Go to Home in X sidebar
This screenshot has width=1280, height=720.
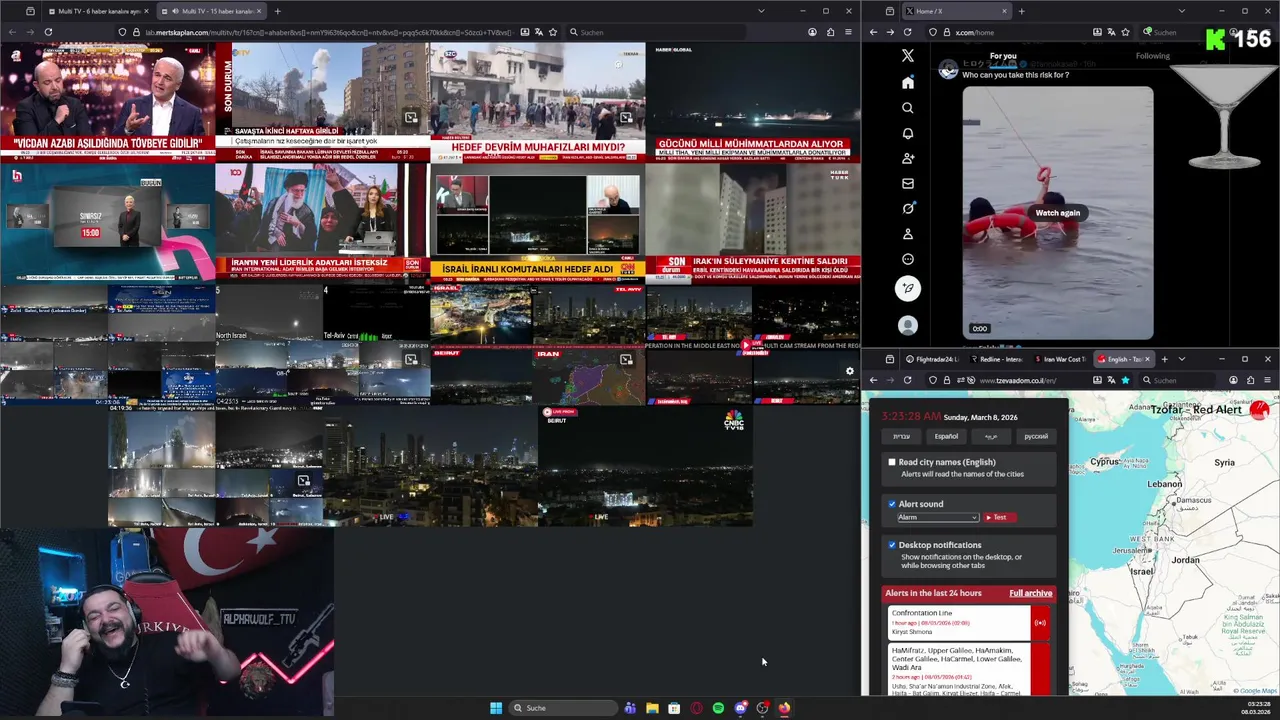[907, 82]
